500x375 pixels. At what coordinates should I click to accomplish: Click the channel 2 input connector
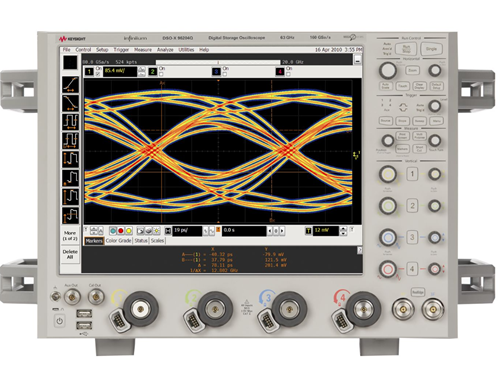click(215, 309)
